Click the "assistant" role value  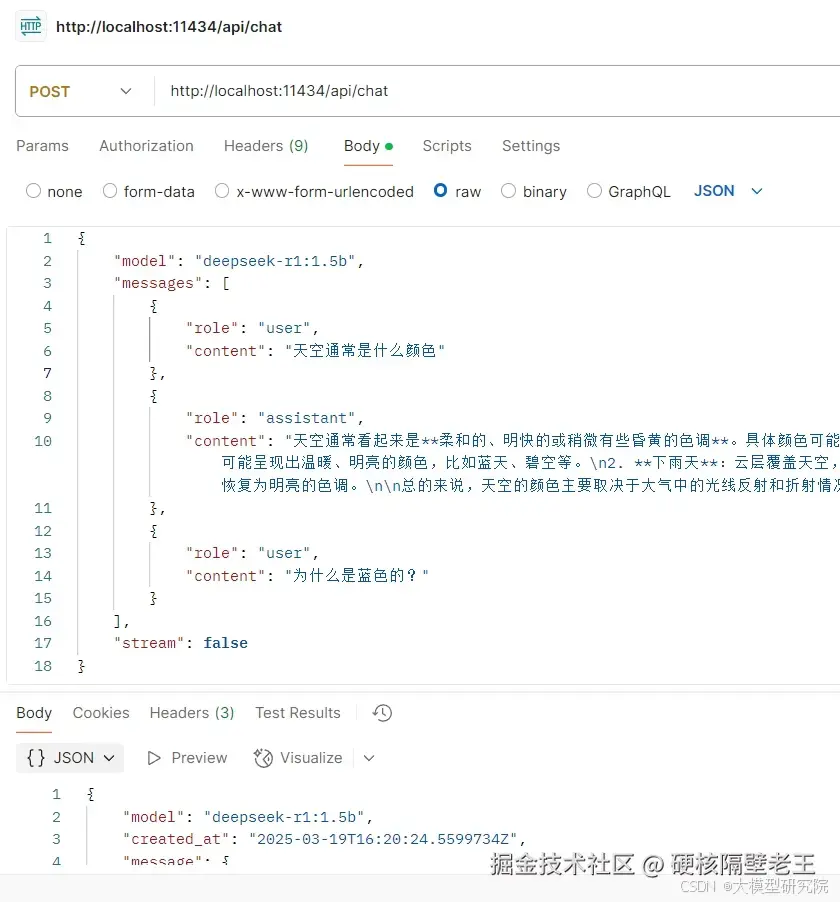pos(307,418)
